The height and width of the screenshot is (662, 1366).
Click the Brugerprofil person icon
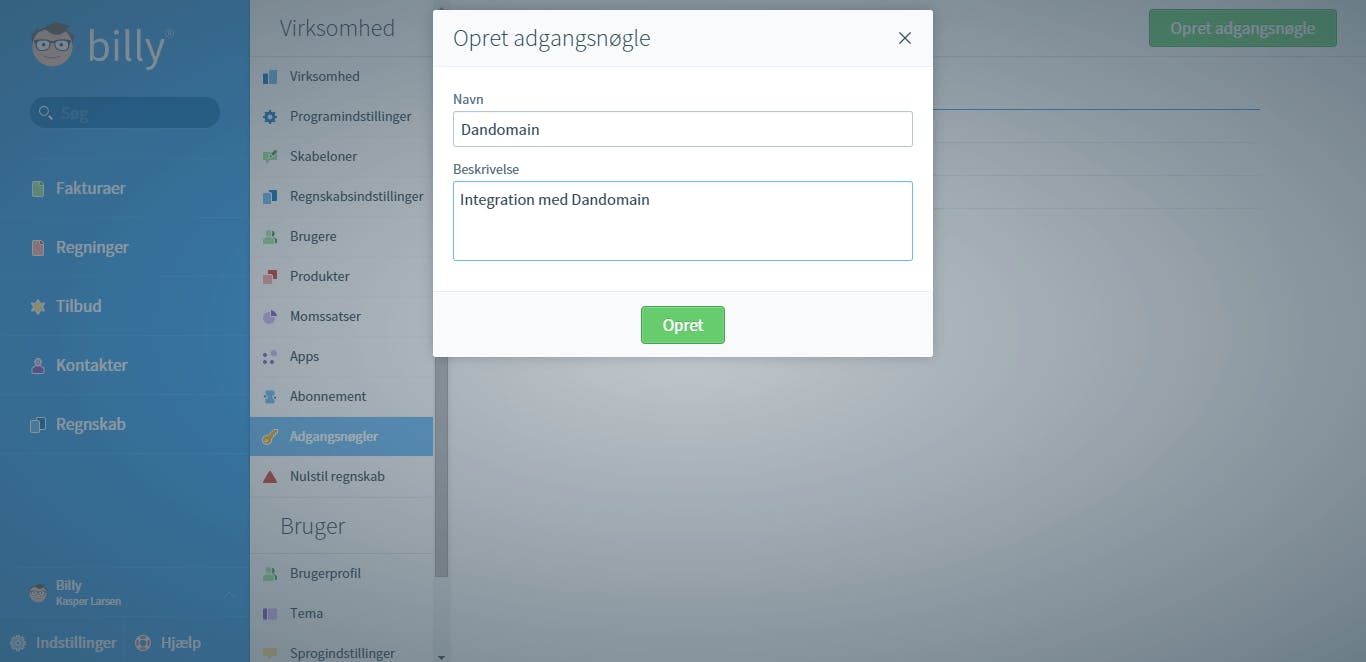point(270,574)
